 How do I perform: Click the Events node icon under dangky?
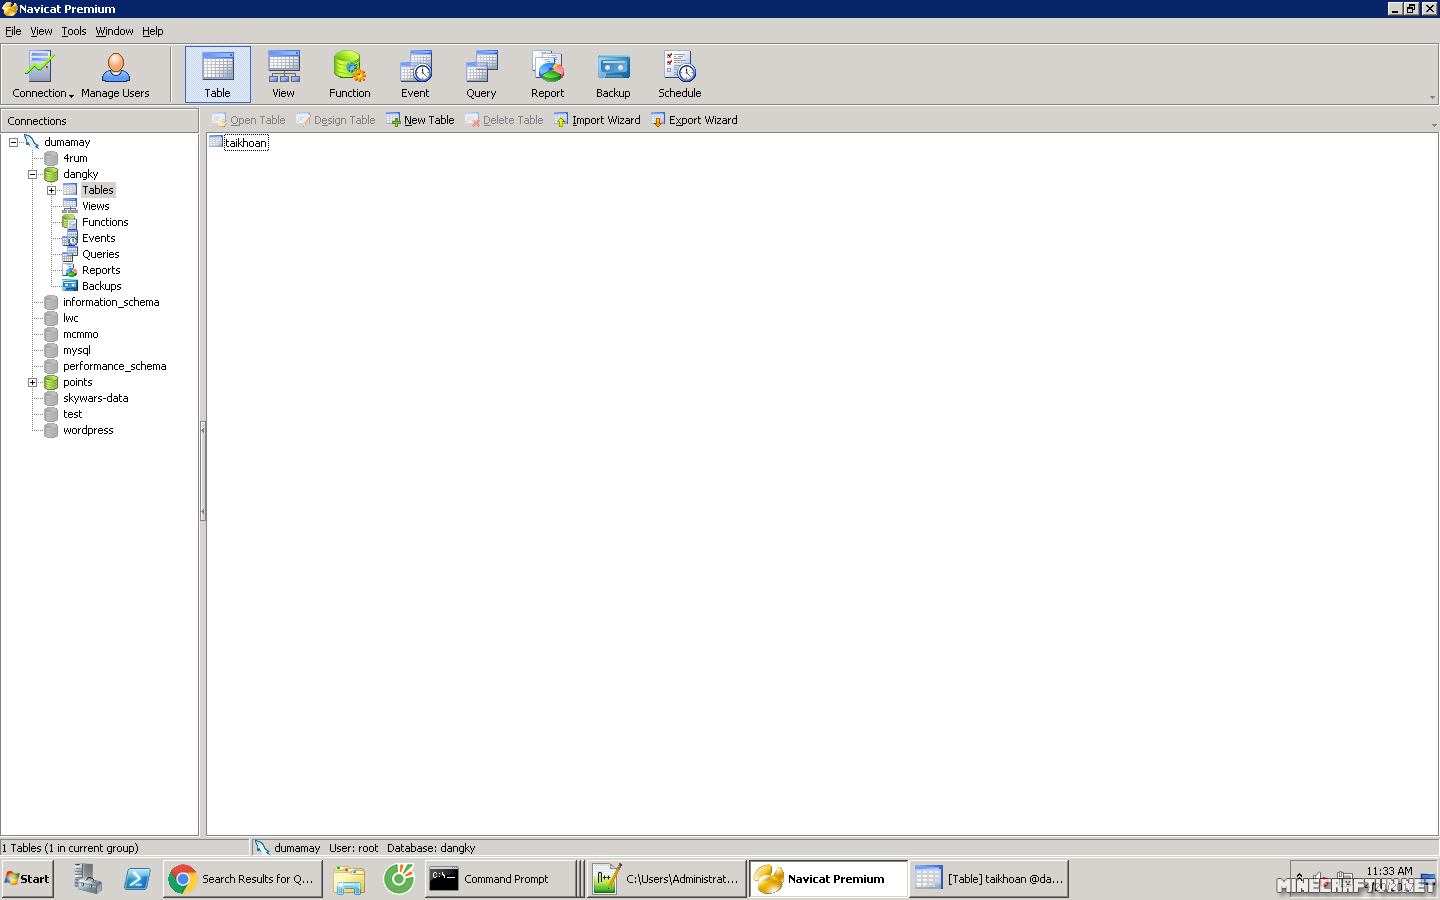[x=70, y=238]
